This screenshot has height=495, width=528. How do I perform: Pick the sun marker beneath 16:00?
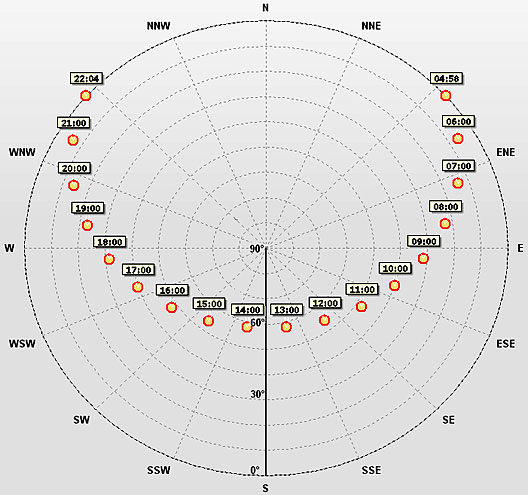[171, 307]
